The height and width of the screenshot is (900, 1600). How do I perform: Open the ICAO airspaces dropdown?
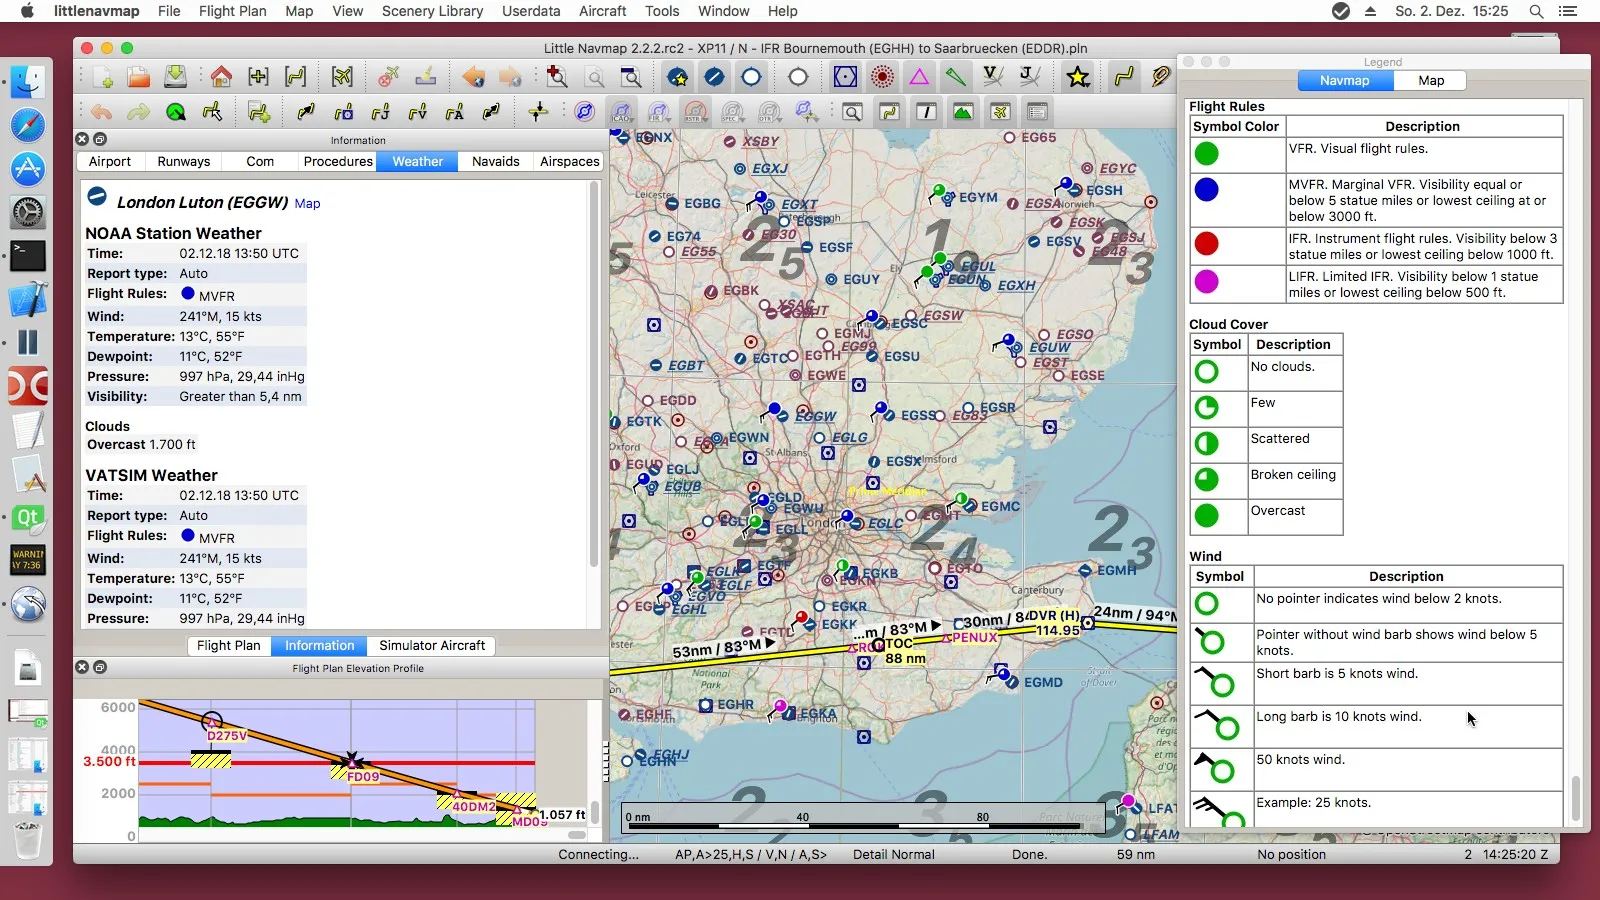click(622, 112)
